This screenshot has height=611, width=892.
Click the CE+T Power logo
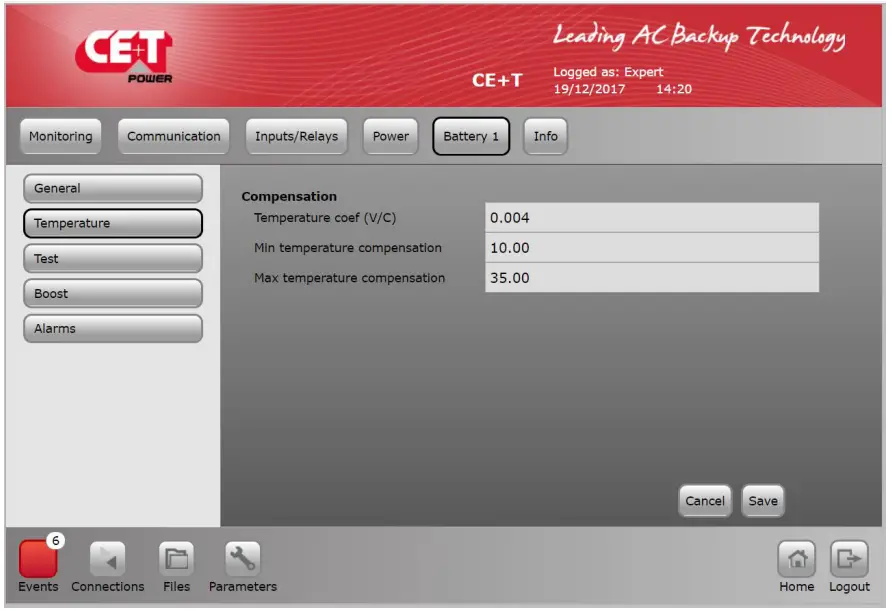(125, 56)
